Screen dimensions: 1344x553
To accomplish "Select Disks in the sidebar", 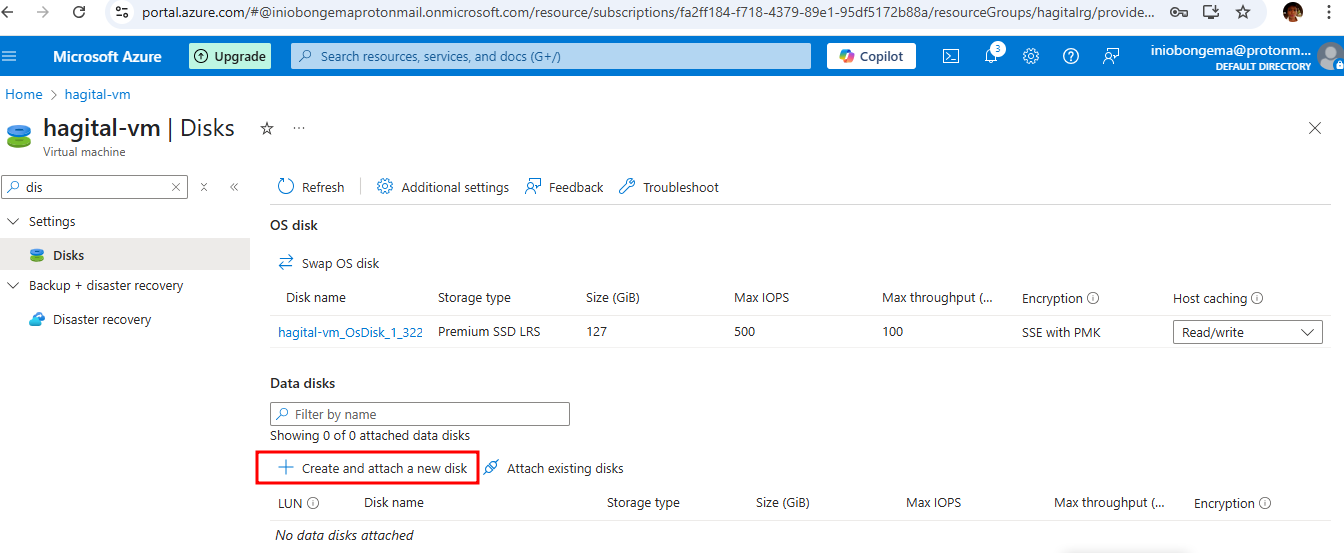I will pos(125,255).
